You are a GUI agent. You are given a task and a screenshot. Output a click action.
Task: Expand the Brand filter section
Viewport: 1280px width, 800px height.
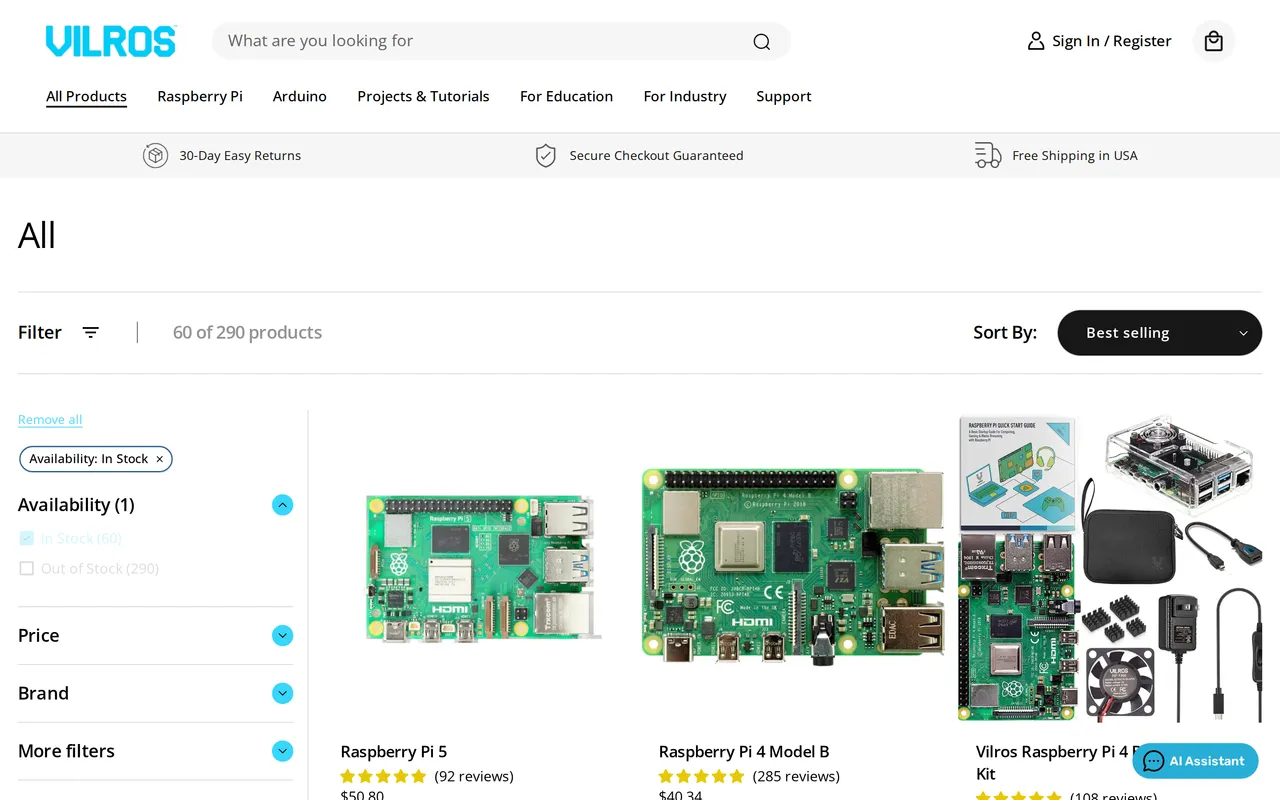(x=283, y=694)
